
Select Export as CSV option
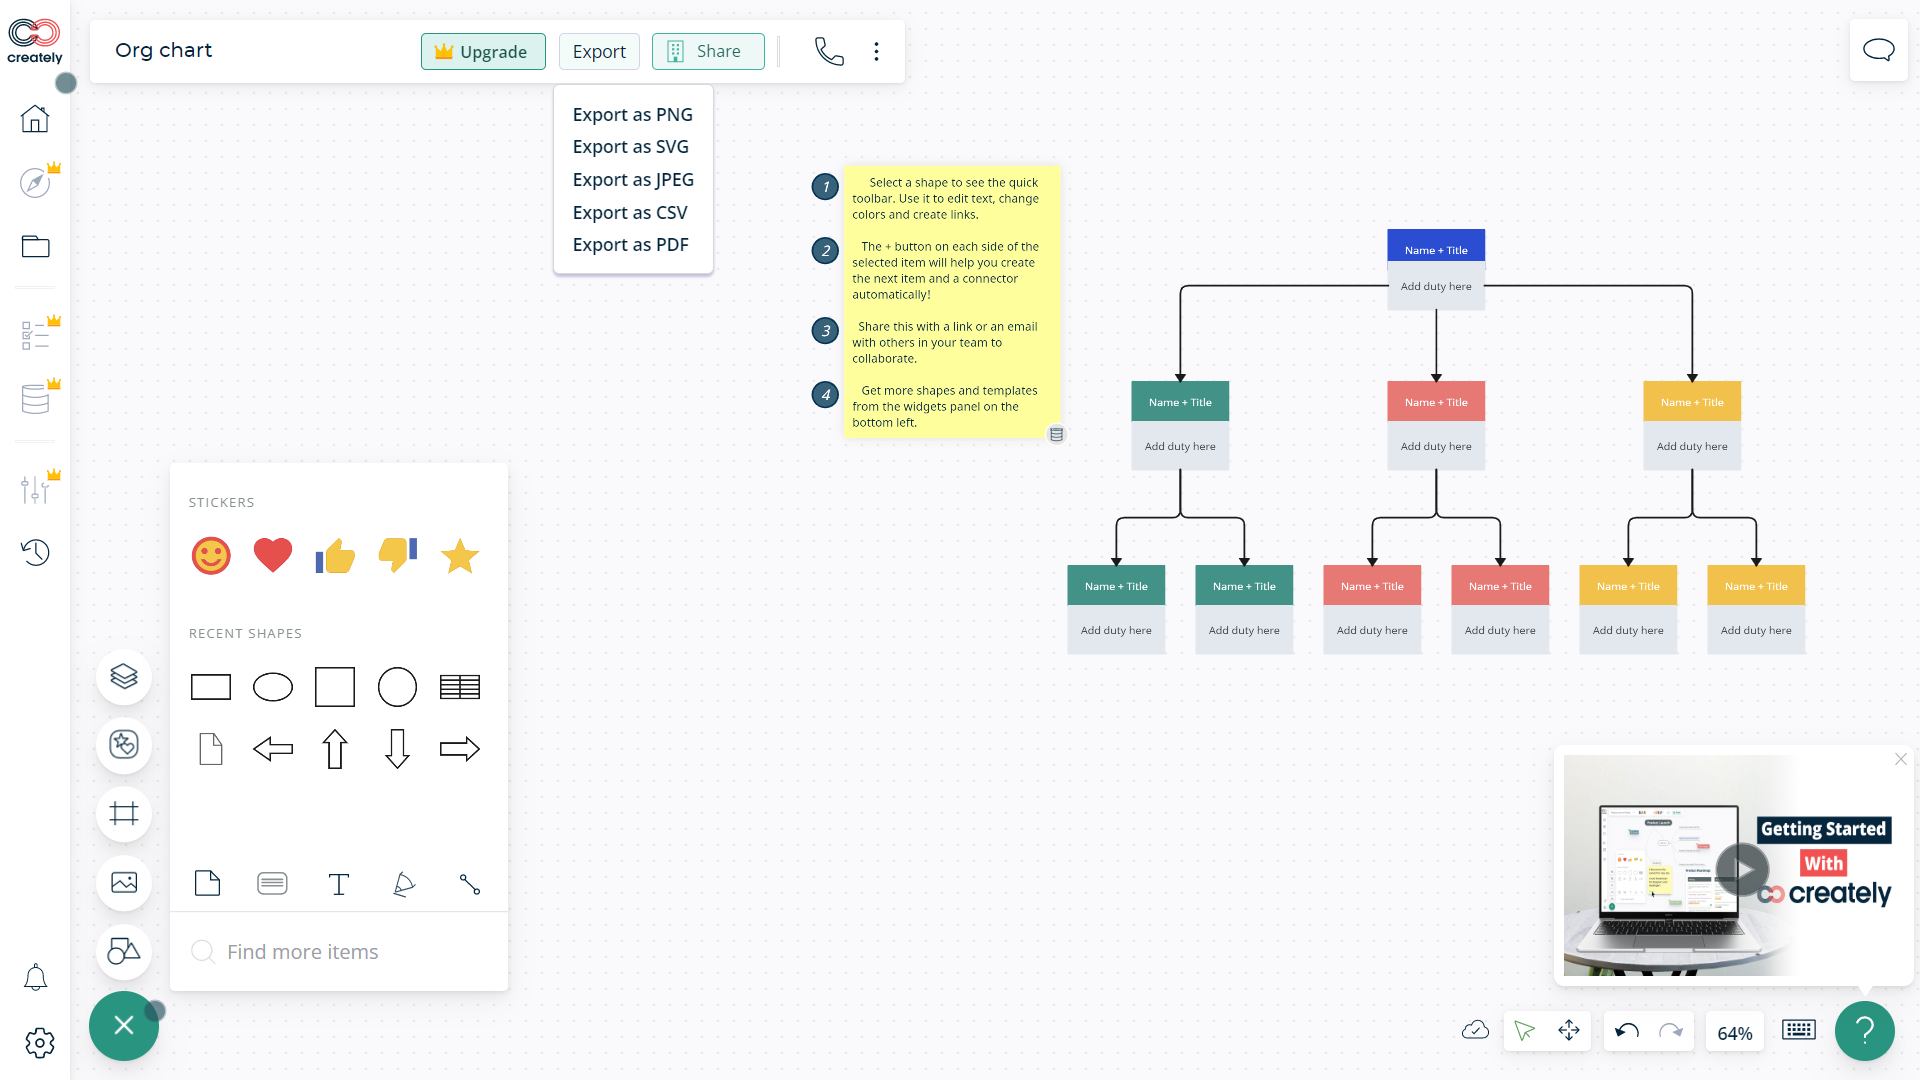click(630, 211)
